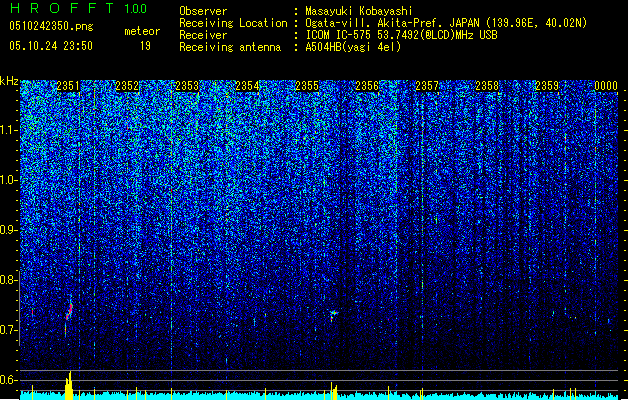Click the star-shaped meteor echo near 2355
The width and height of the screenshot is (629, 400).
[x=333, y=313]
